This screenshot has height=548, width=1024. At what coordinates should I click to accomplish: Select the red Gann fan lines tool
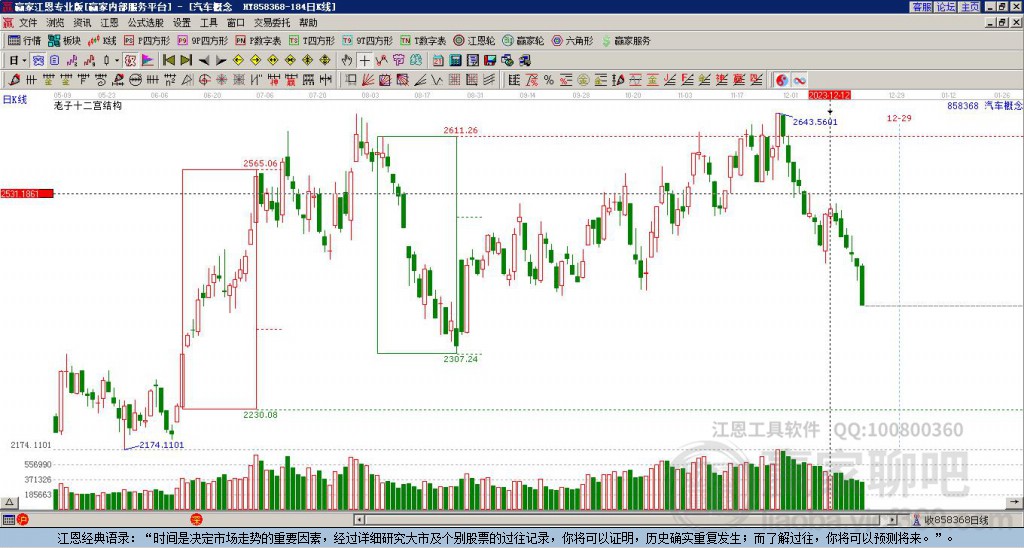(x=368, y=80)
